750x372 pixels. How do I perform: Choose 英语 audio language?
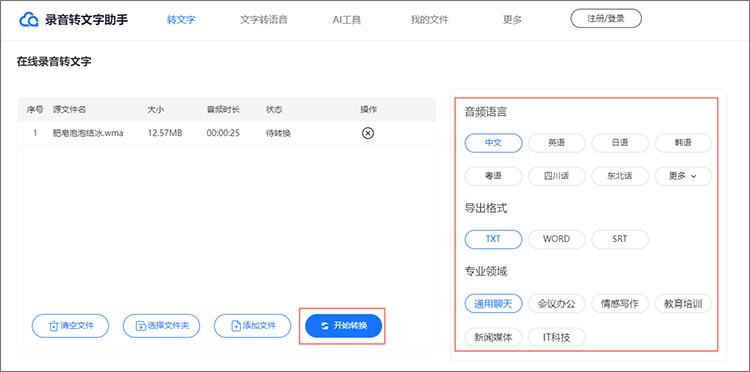(556, 143)
